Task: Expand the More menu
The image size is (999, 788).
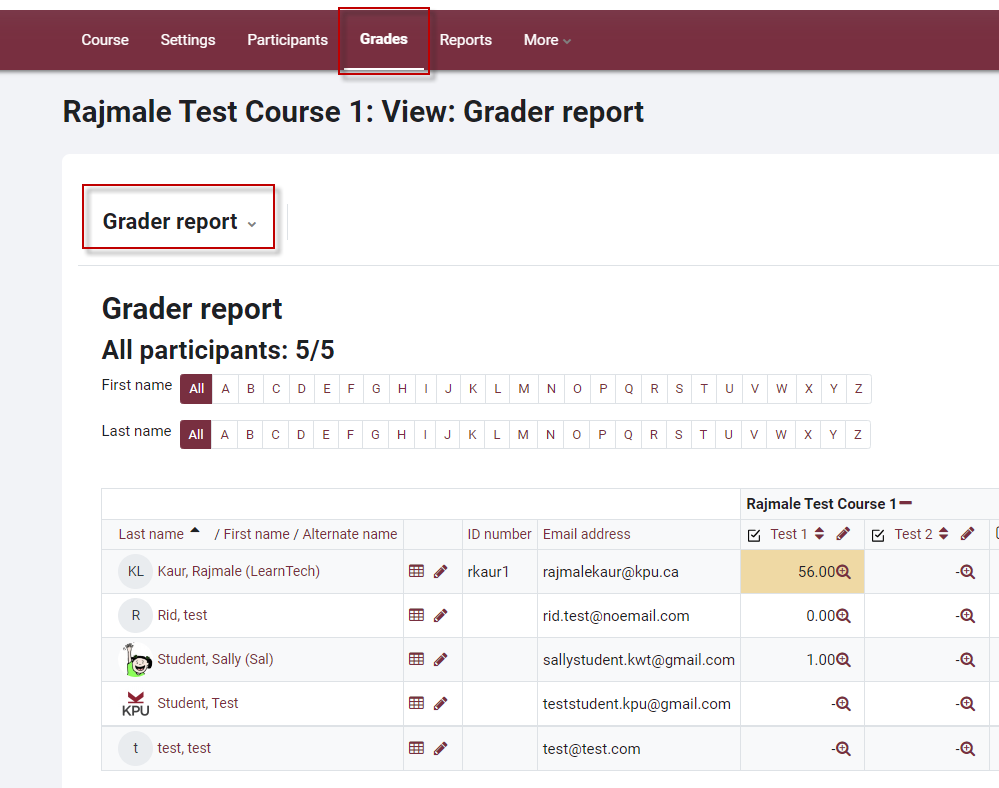Action: [547, 39]
